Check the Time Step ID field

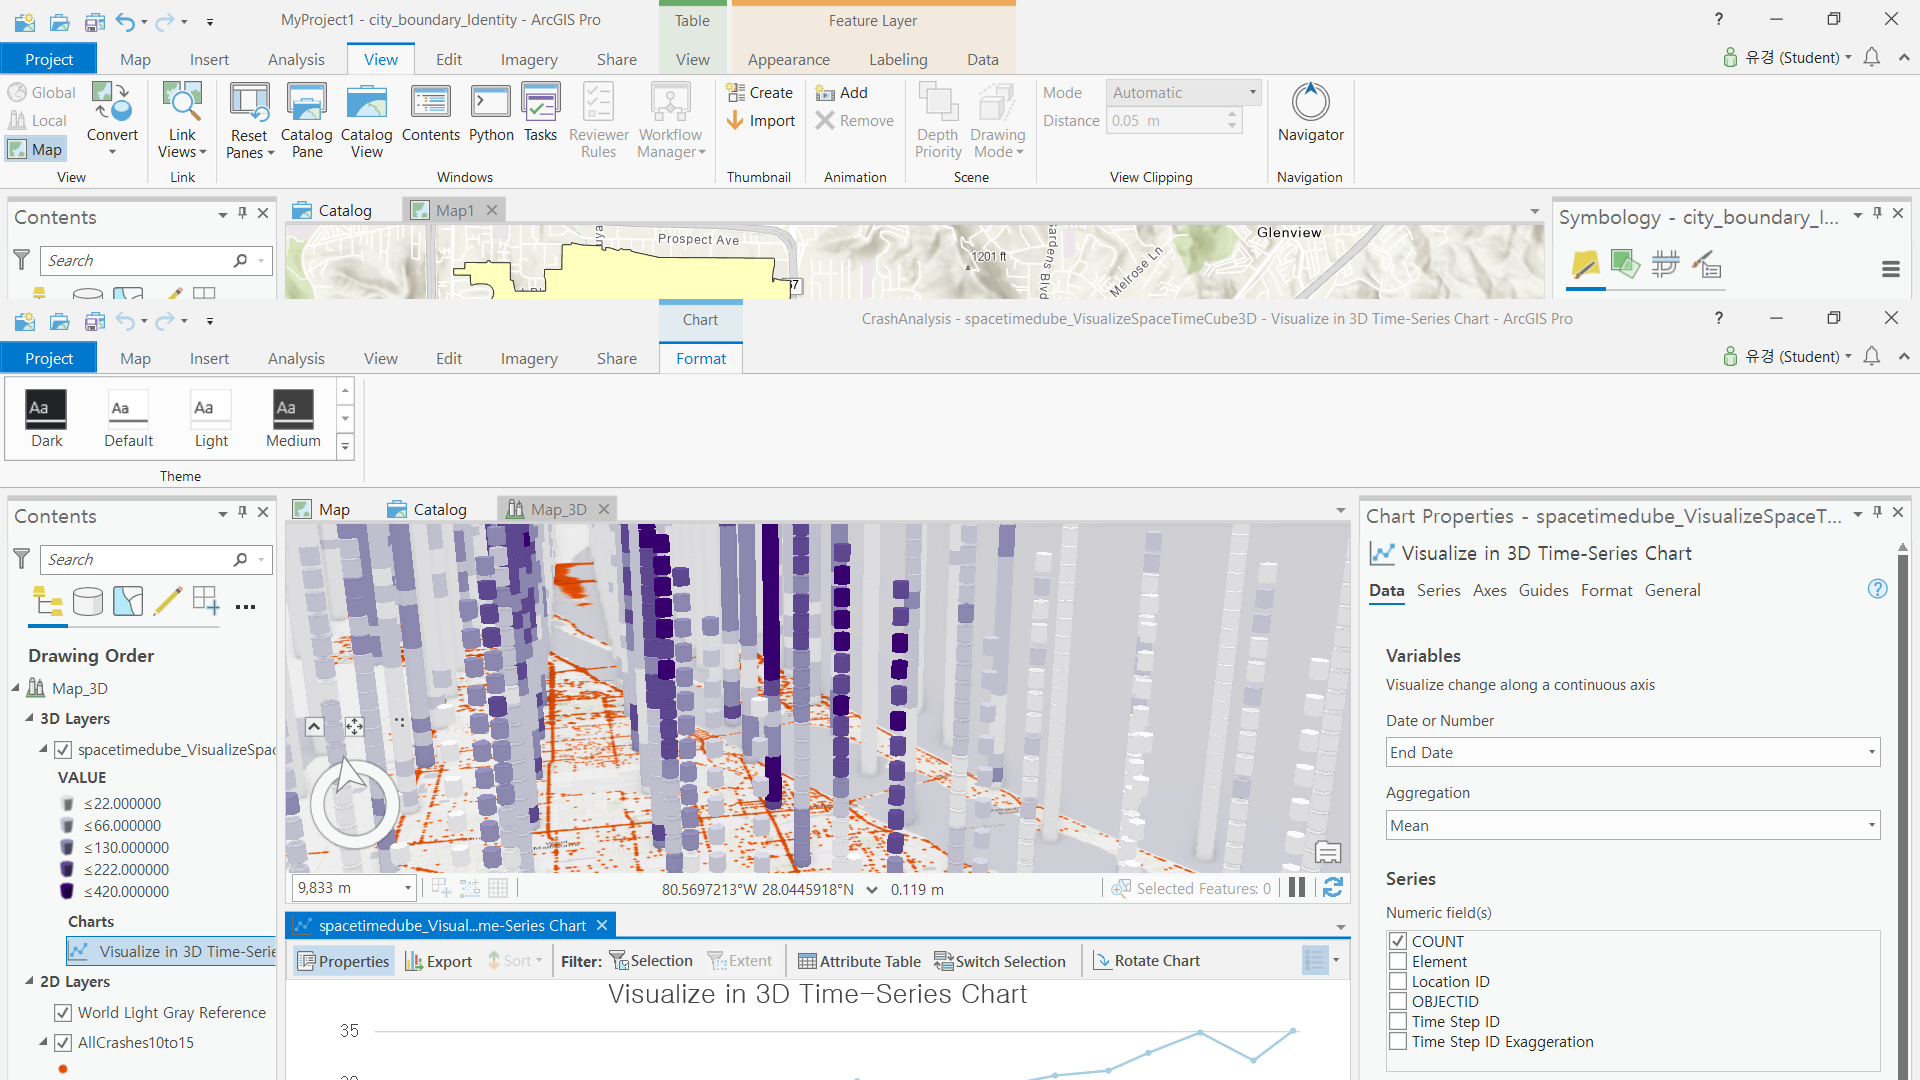(1398, 1021)
